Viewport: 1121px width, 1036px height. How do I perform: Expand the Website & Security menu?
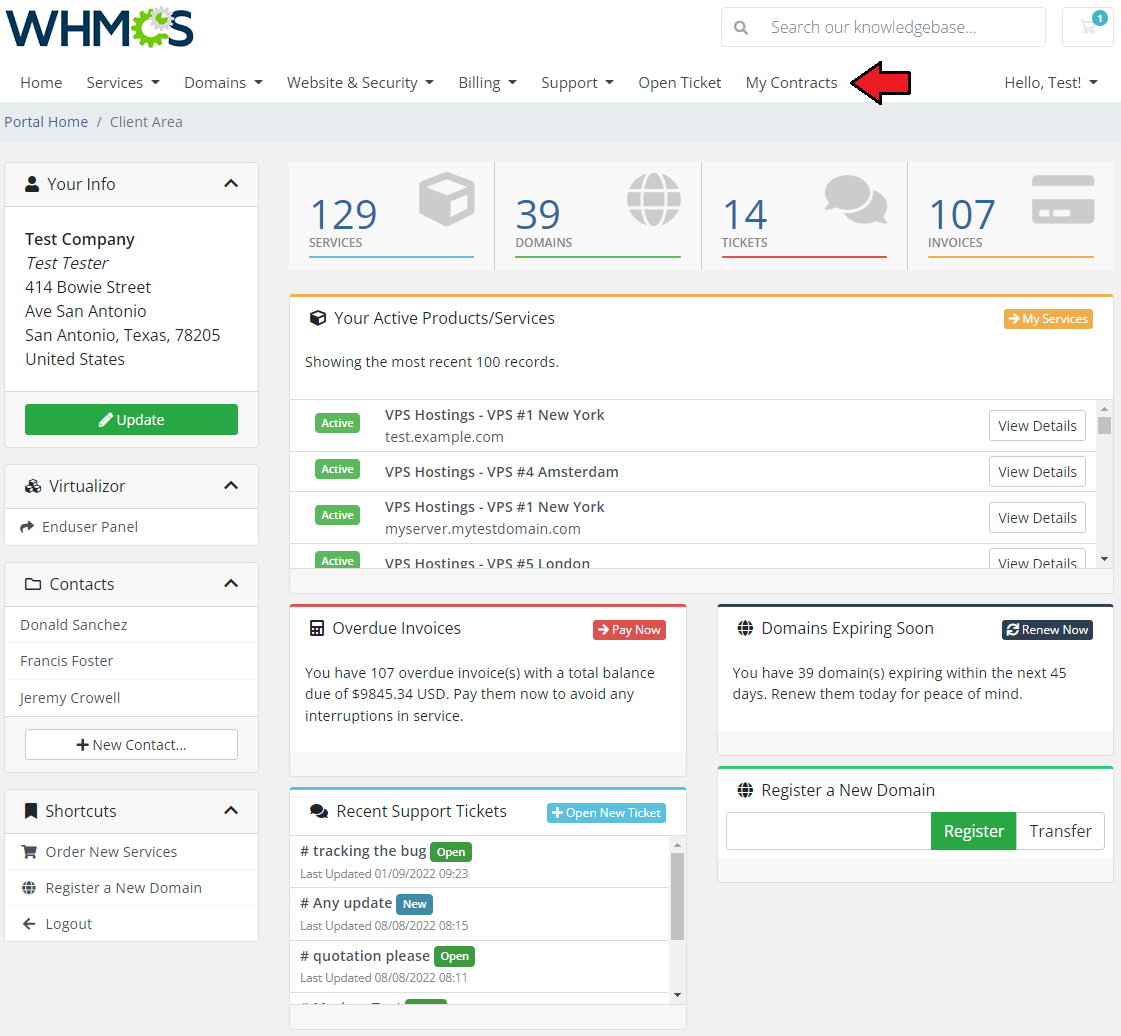[x=360, y=83]
